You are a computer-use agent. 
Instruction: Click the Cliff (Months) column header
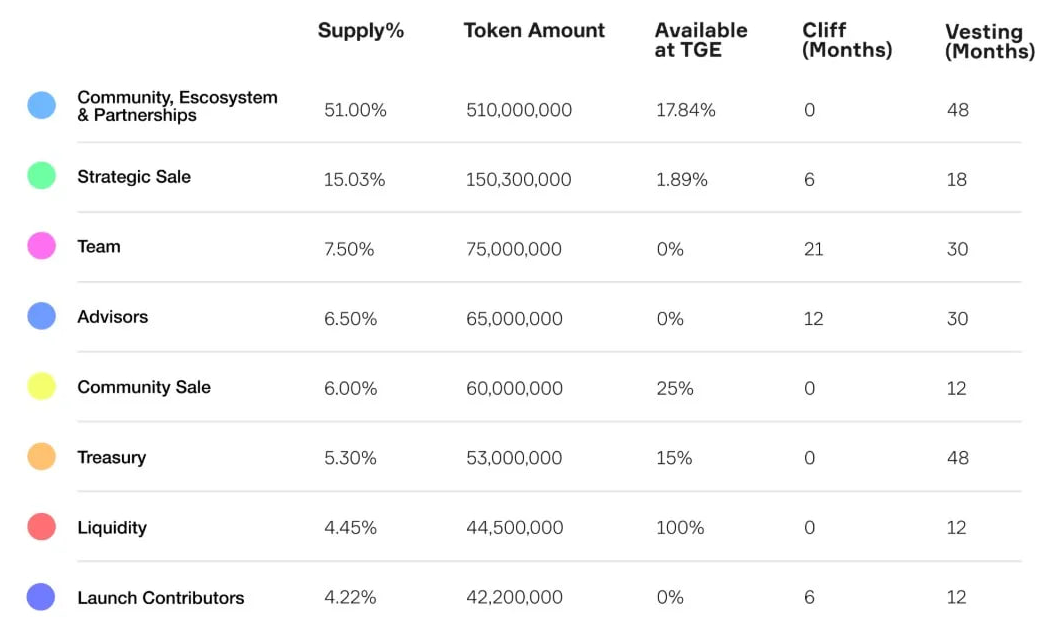[846, 40]
